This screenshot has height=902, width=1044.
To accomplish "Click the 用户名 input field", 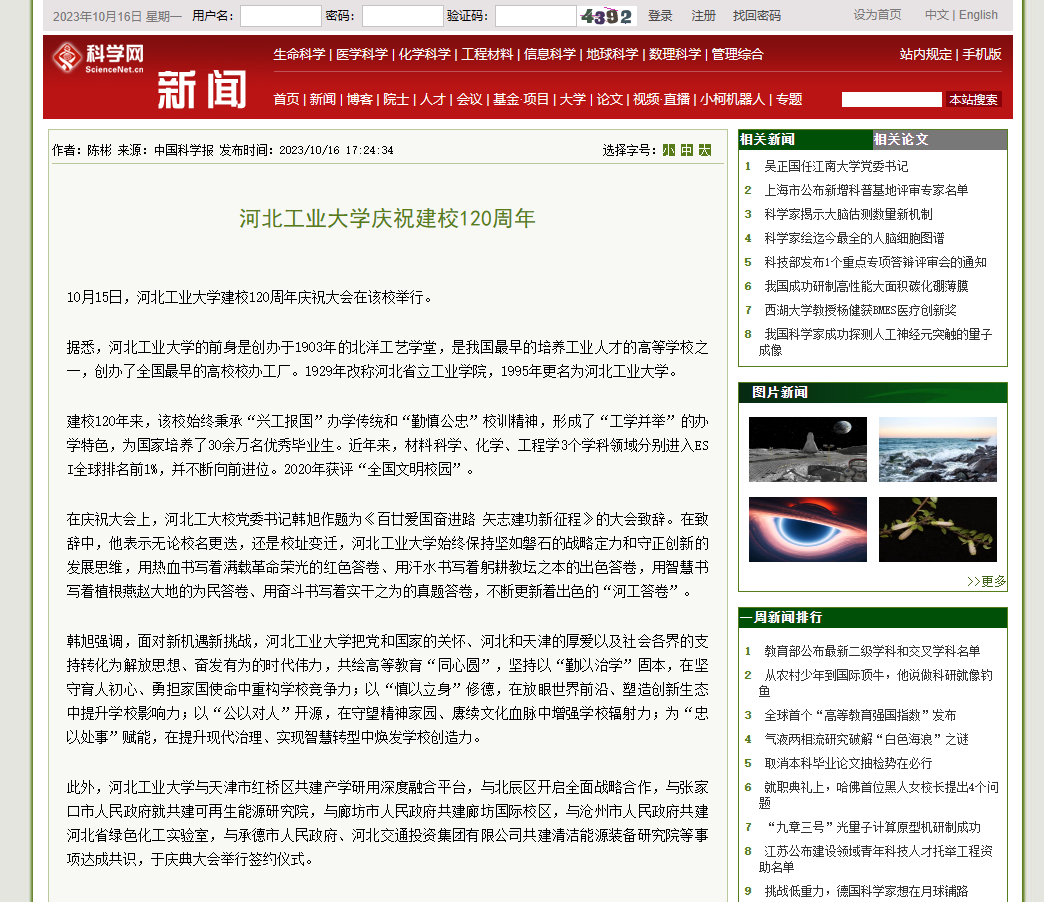I will [x=280, y=16].
